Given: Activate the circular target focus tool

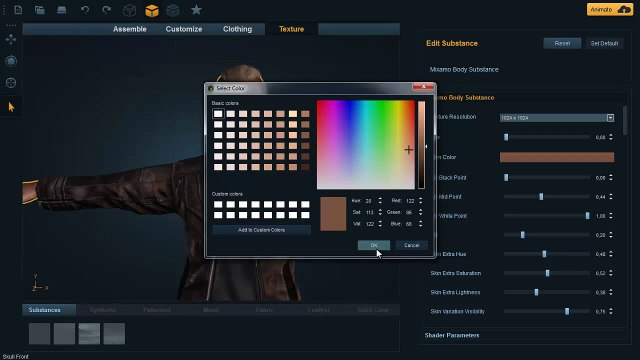Looking at the screenshot, I should point(11,83).
